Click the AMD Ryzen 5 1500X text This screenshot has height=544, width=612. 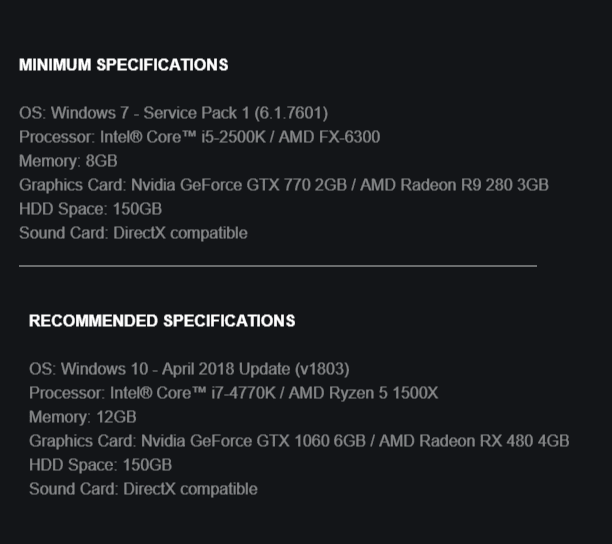[x=363, y=393]
